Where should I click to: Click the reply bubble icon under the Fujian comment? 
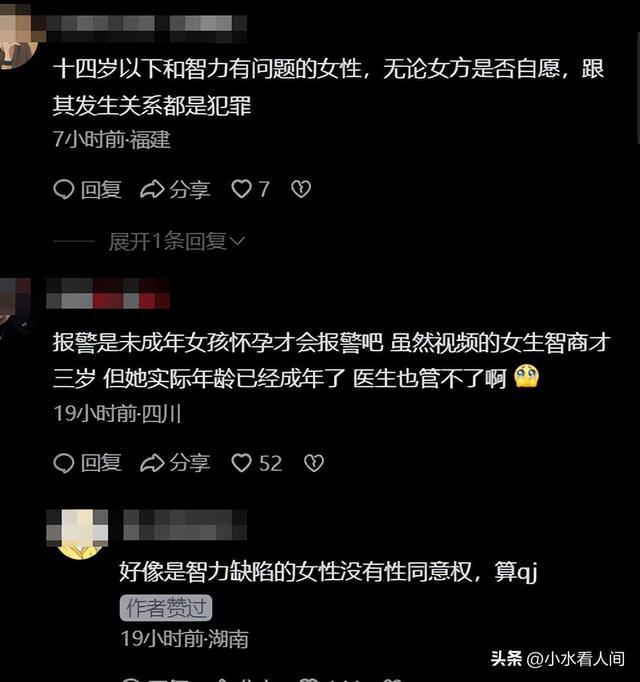(x=64, y=190)
